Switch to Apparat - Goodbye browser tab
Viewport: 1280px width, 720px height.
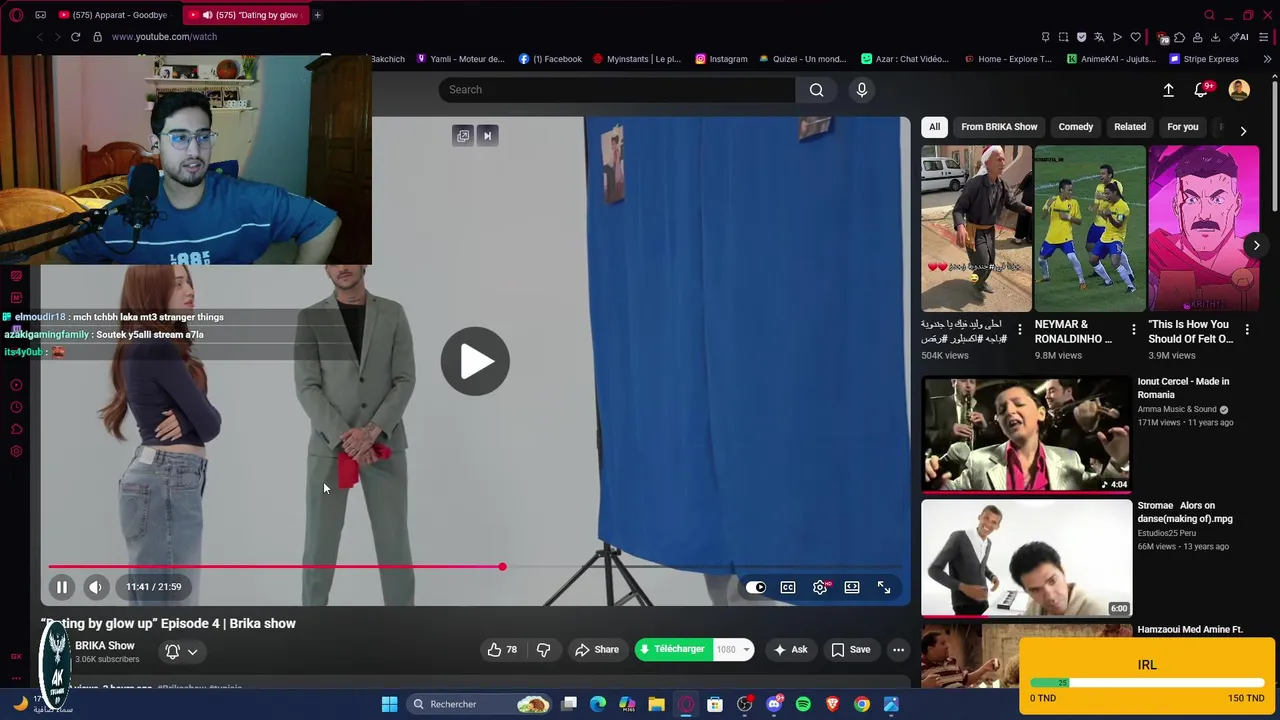[113, 15]
